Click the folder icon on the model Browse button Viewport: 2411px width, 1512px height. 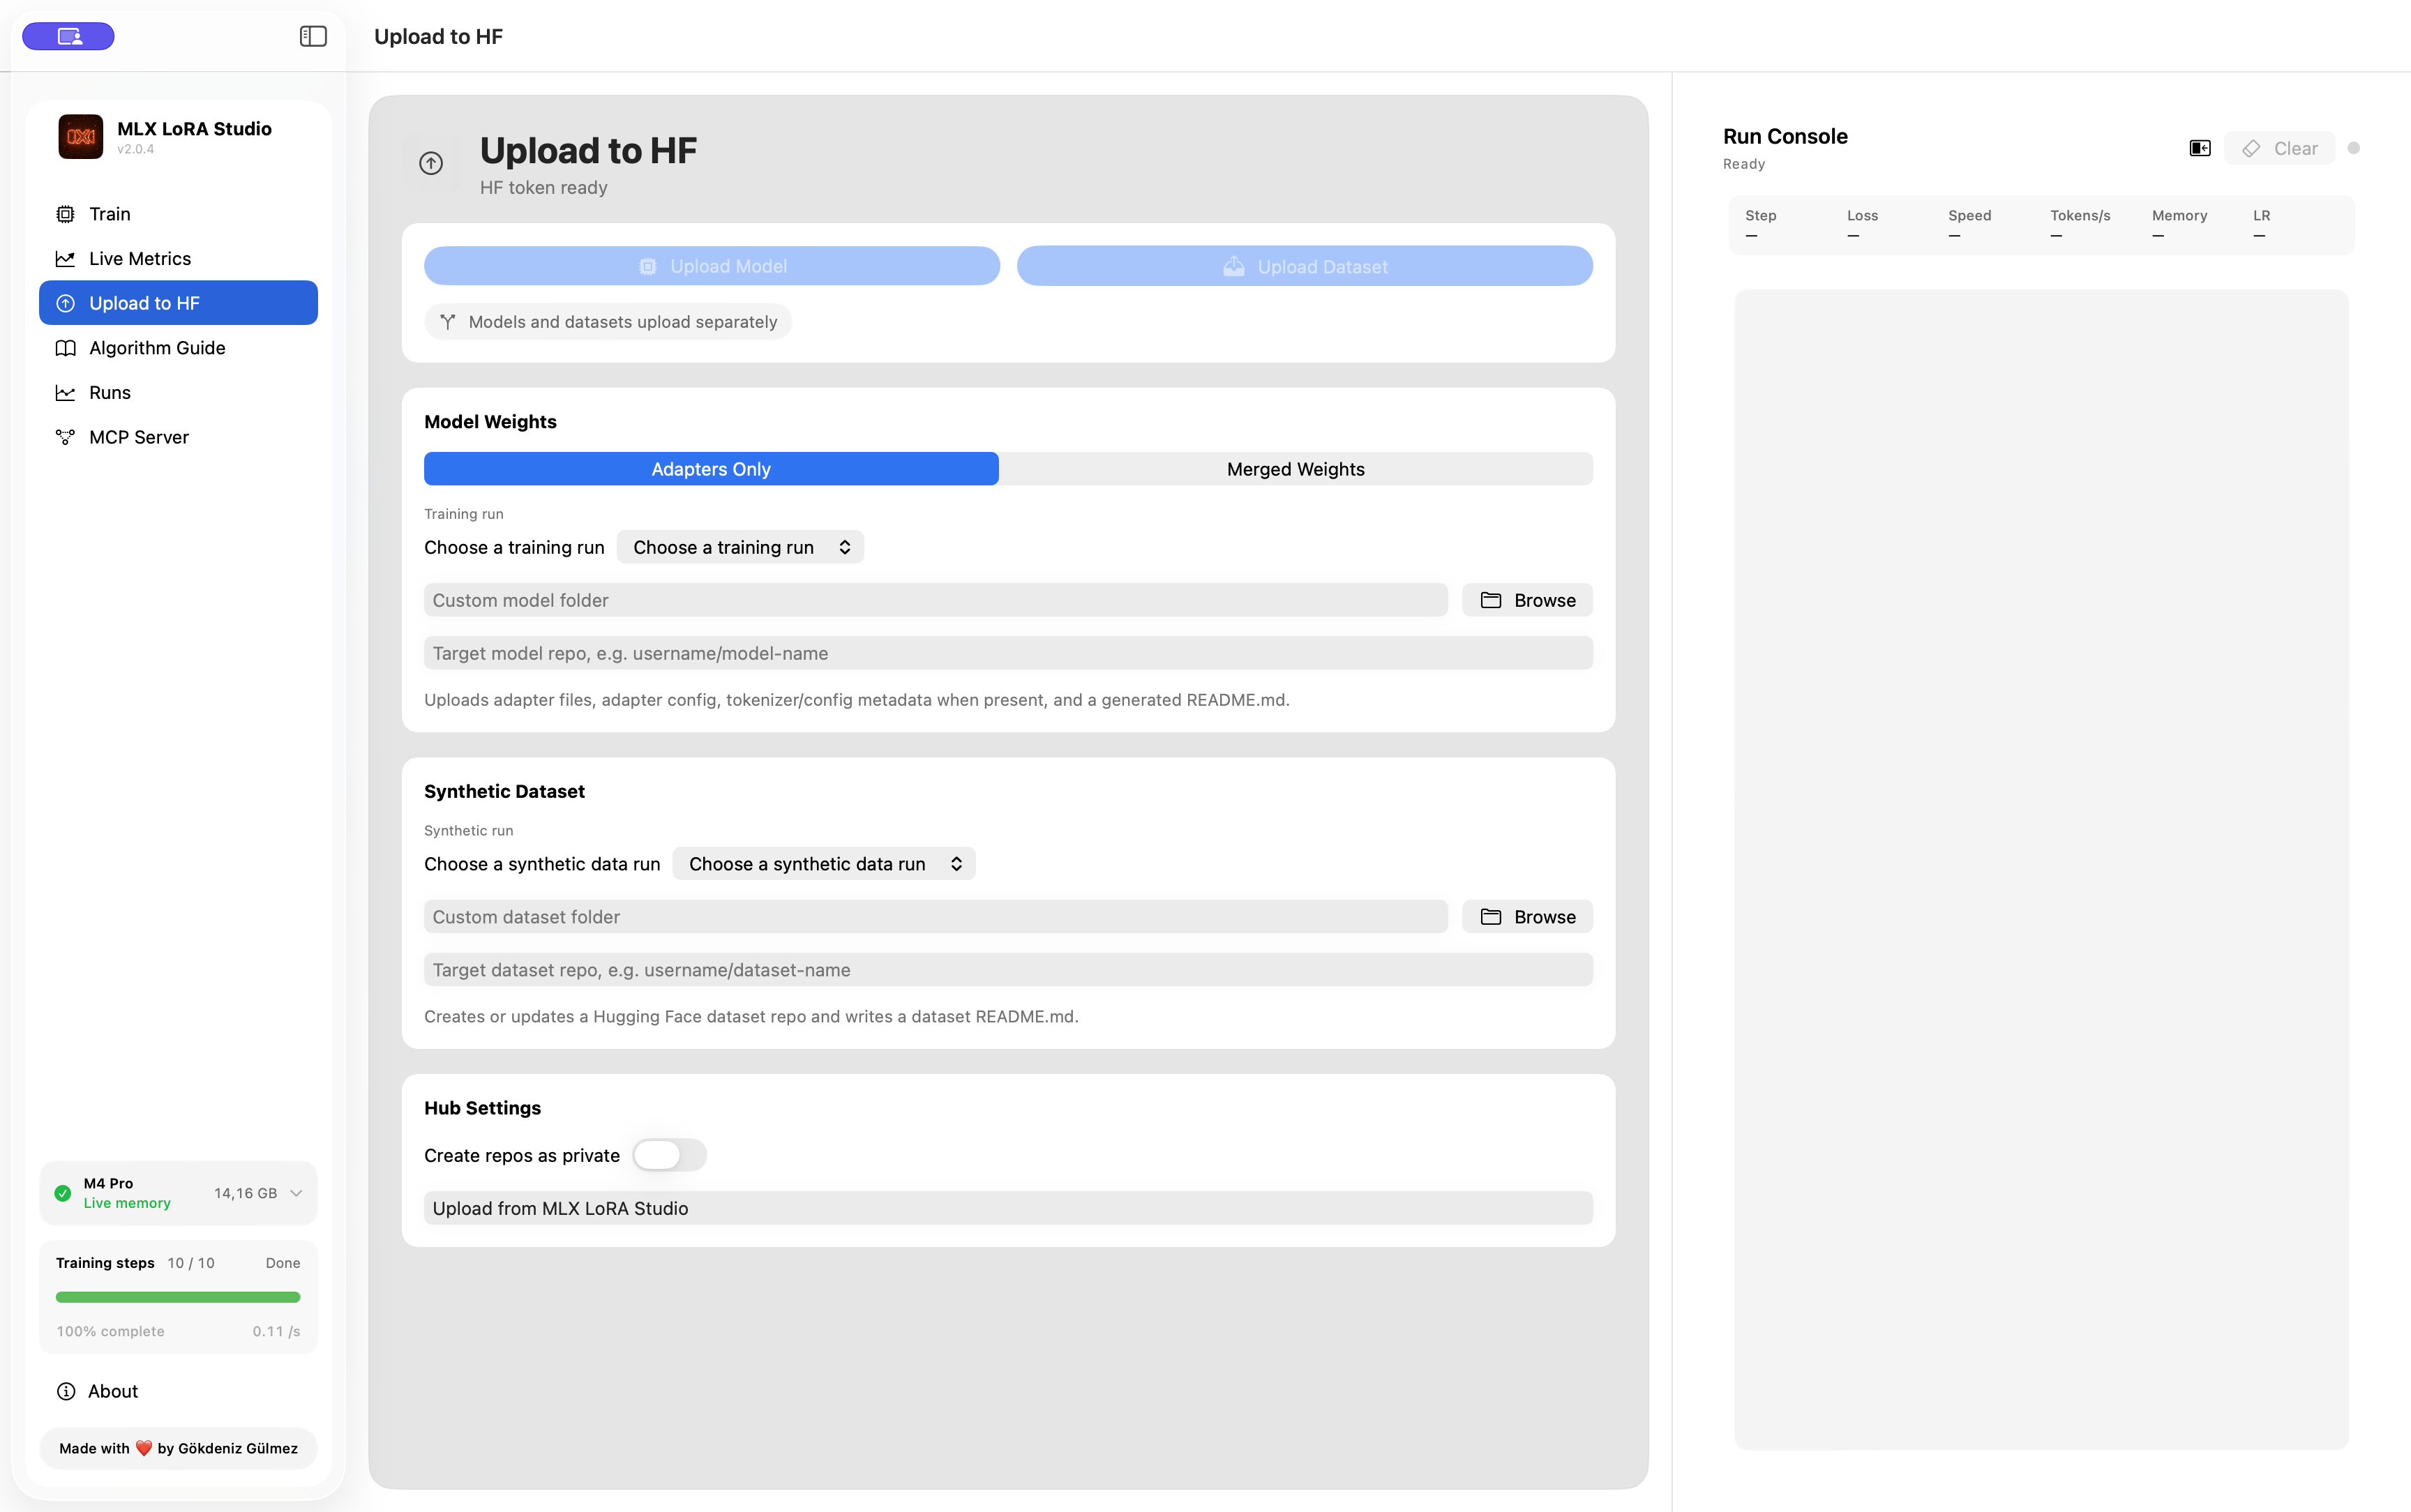1491,600
